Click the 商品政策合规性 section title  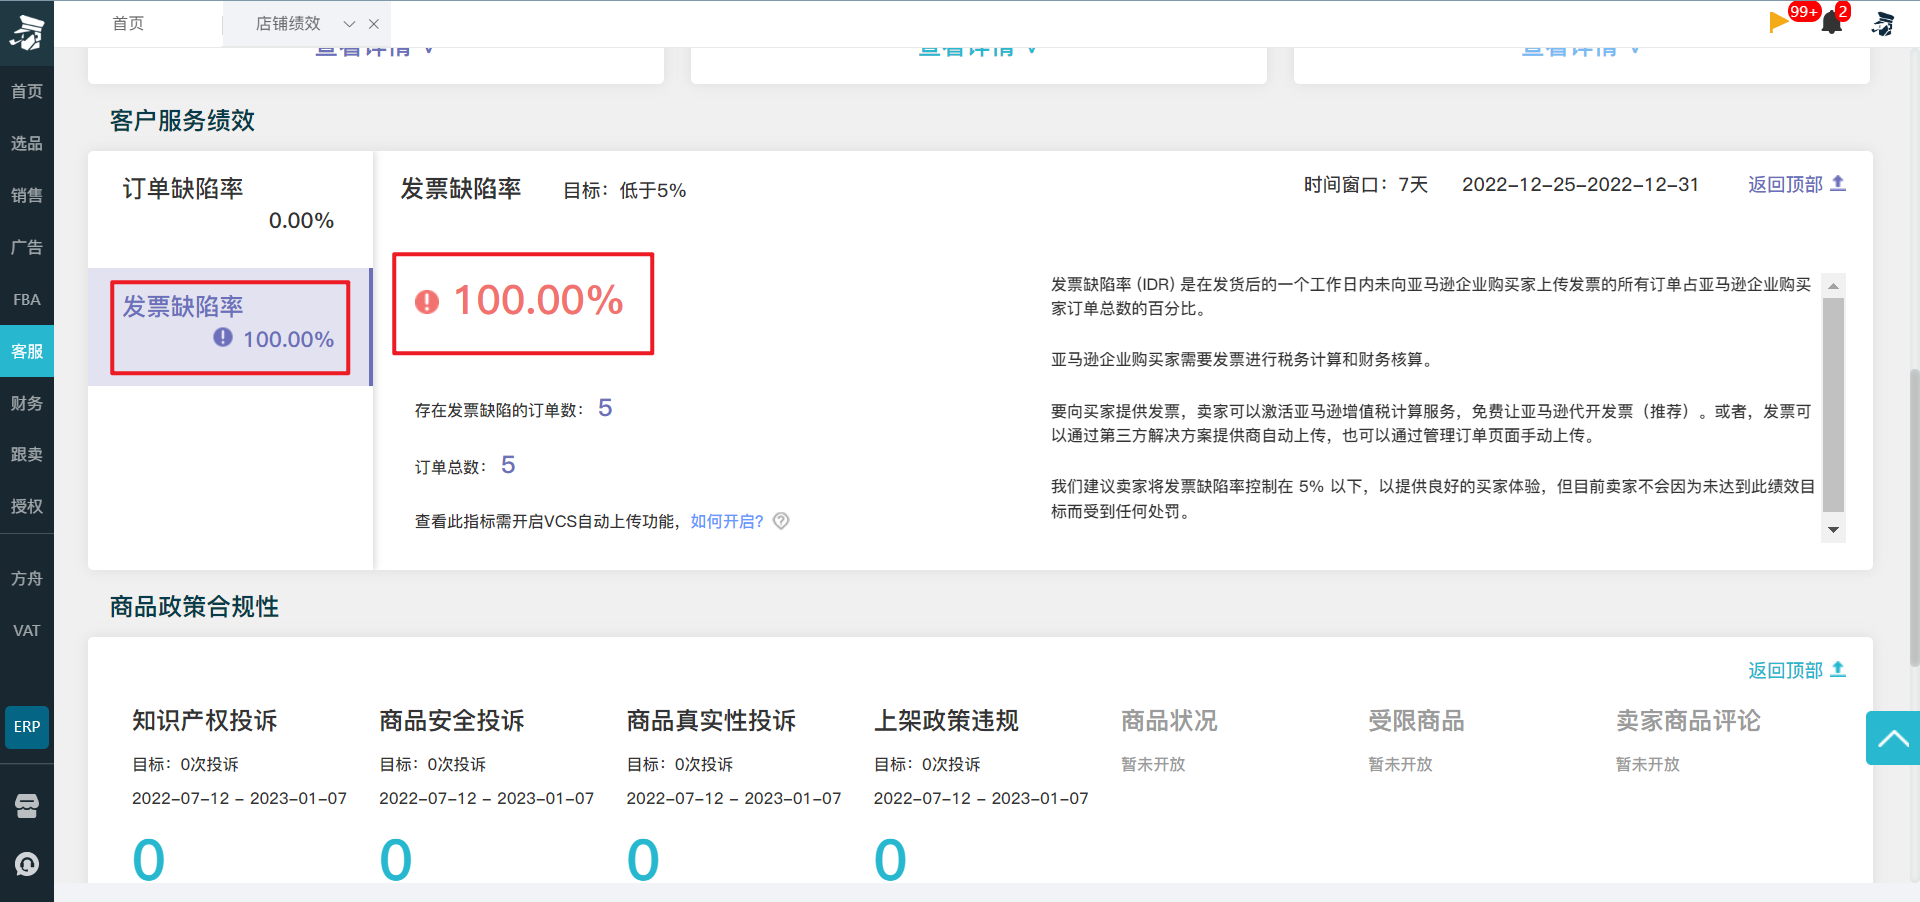(x=194, y=607)
